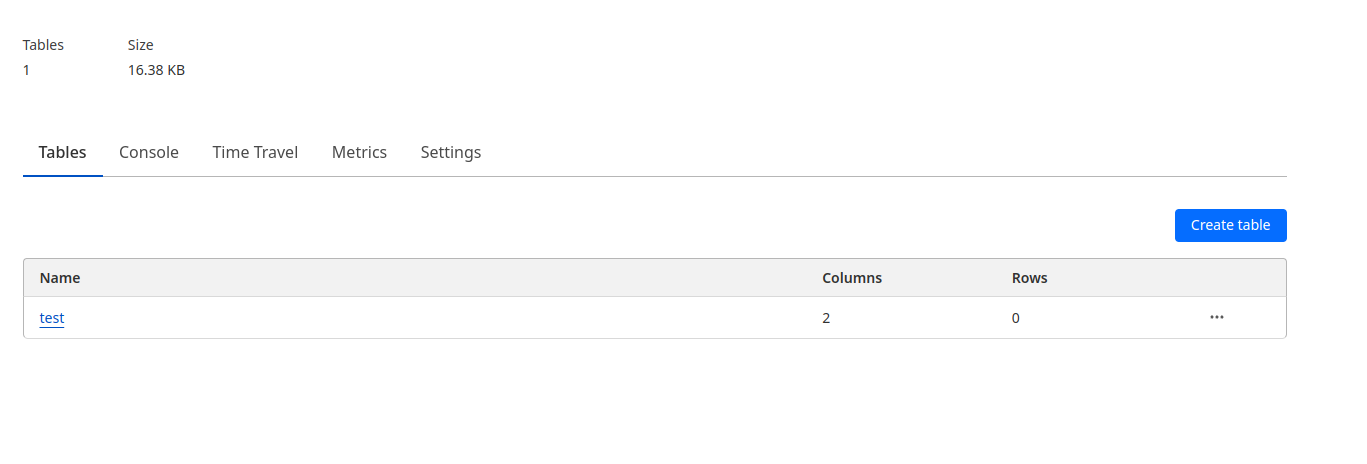Screen dimensions: 1367x464
Task: Click the columns count cell showing 2
Action: 827,318
